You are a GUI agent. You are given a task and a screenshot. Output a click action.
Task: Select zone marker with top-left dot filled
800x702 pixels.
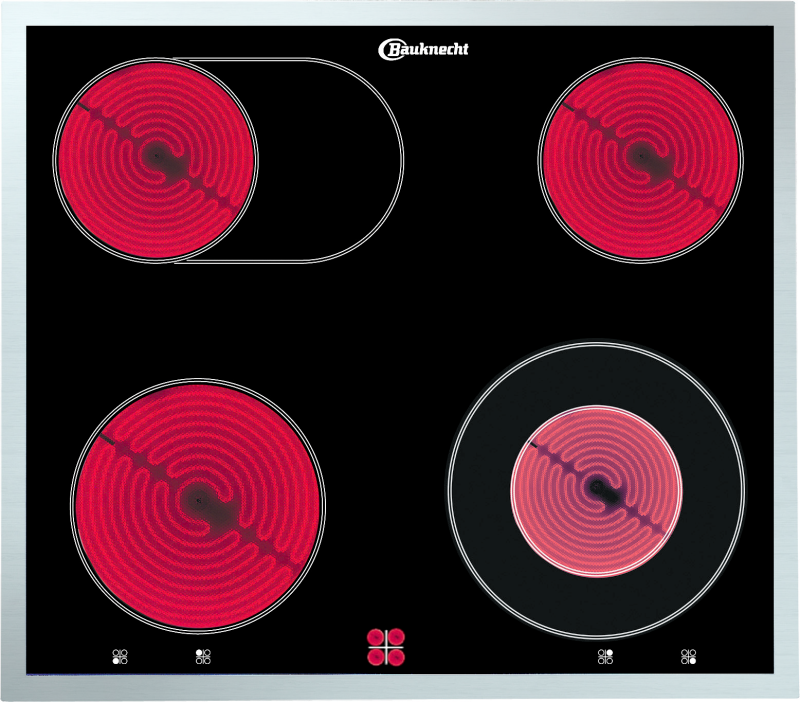coord(203,657)
